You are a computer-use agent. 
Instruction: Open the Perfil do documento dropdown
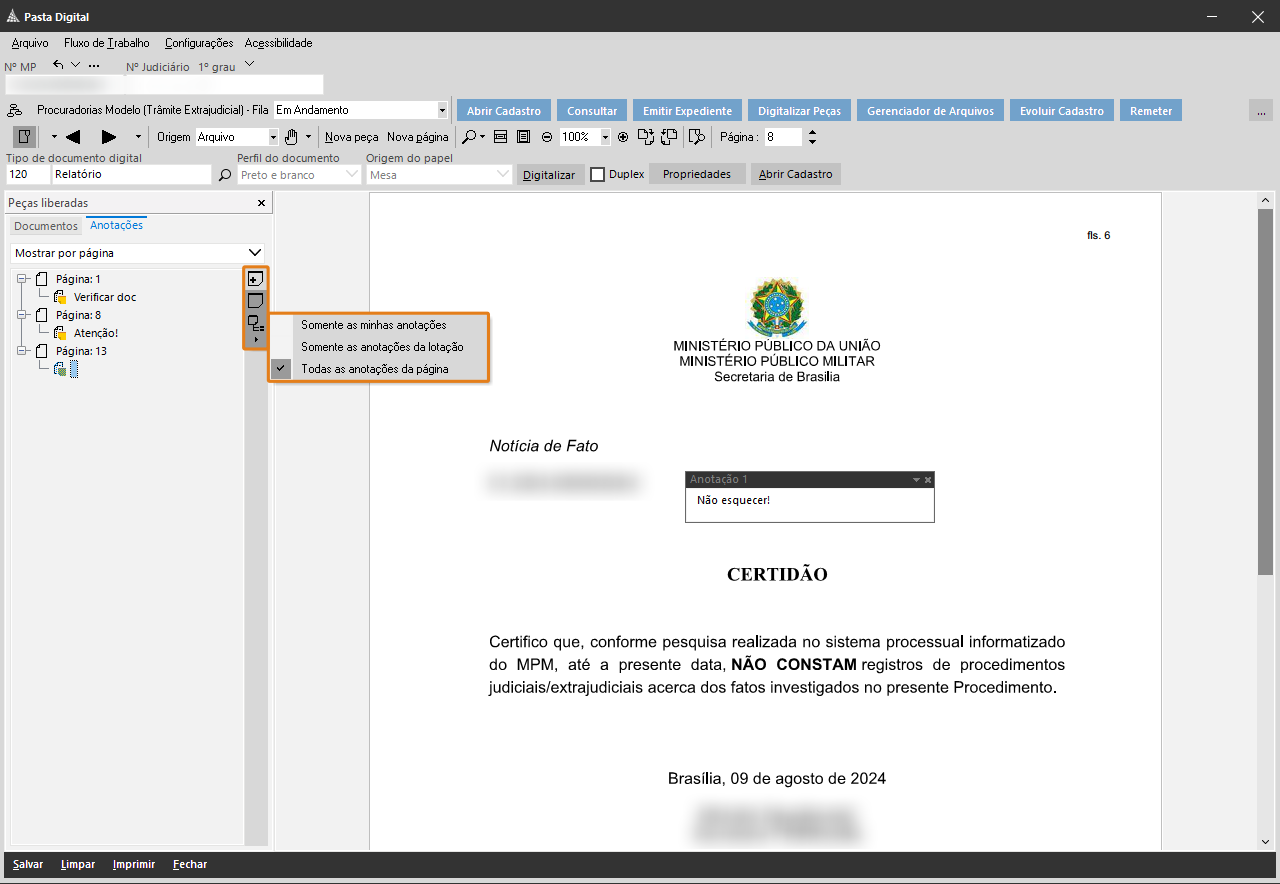point(351,174)
